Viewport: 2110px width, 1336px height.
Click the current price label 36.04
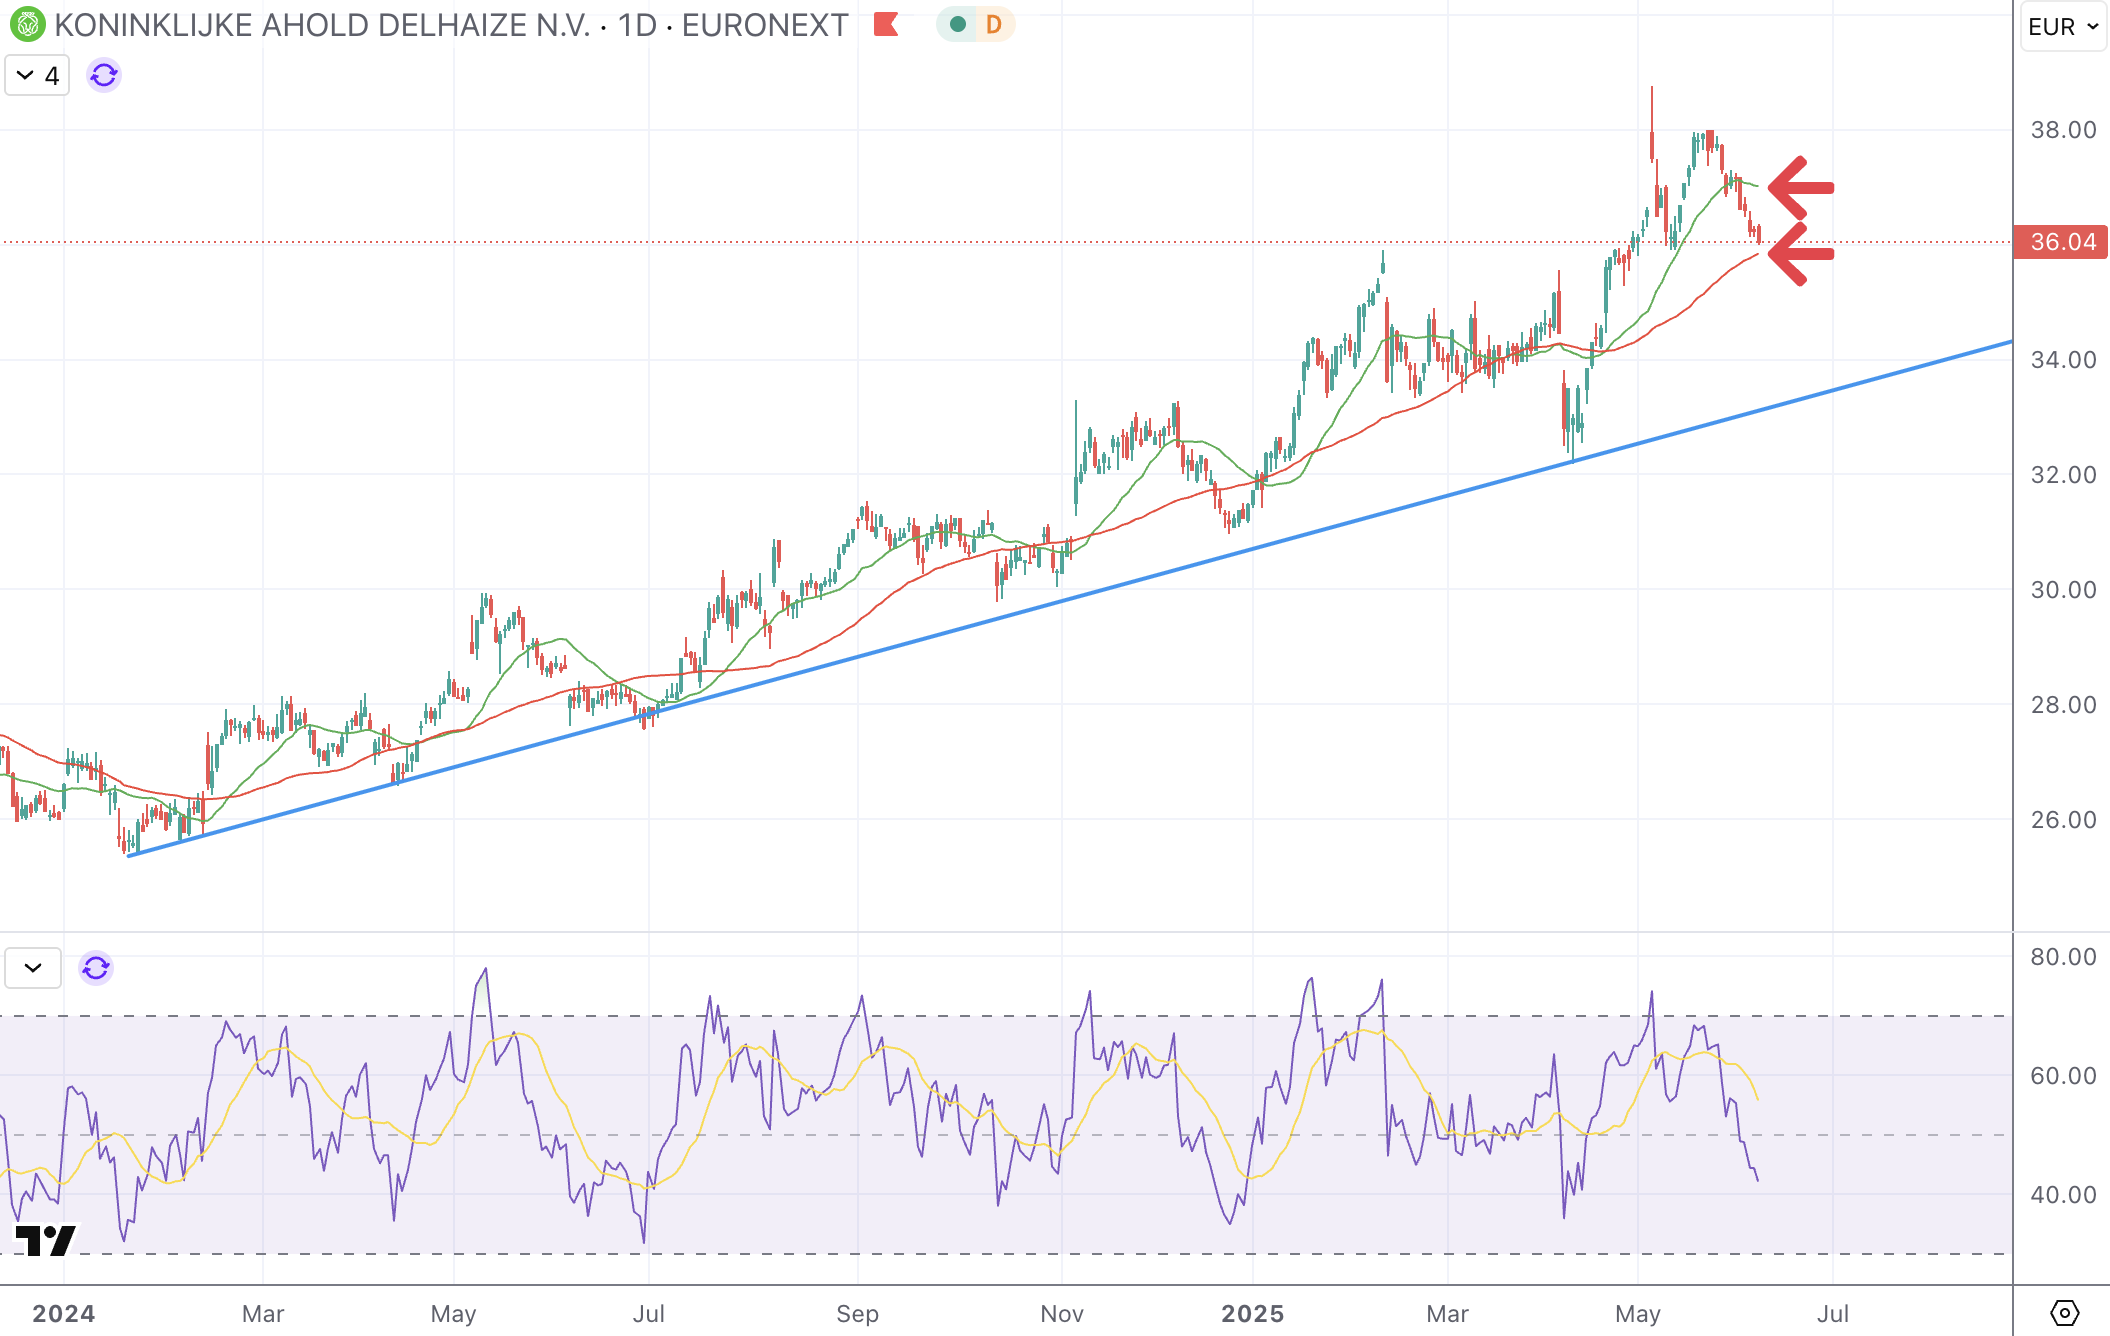[x=2061, y=242]
